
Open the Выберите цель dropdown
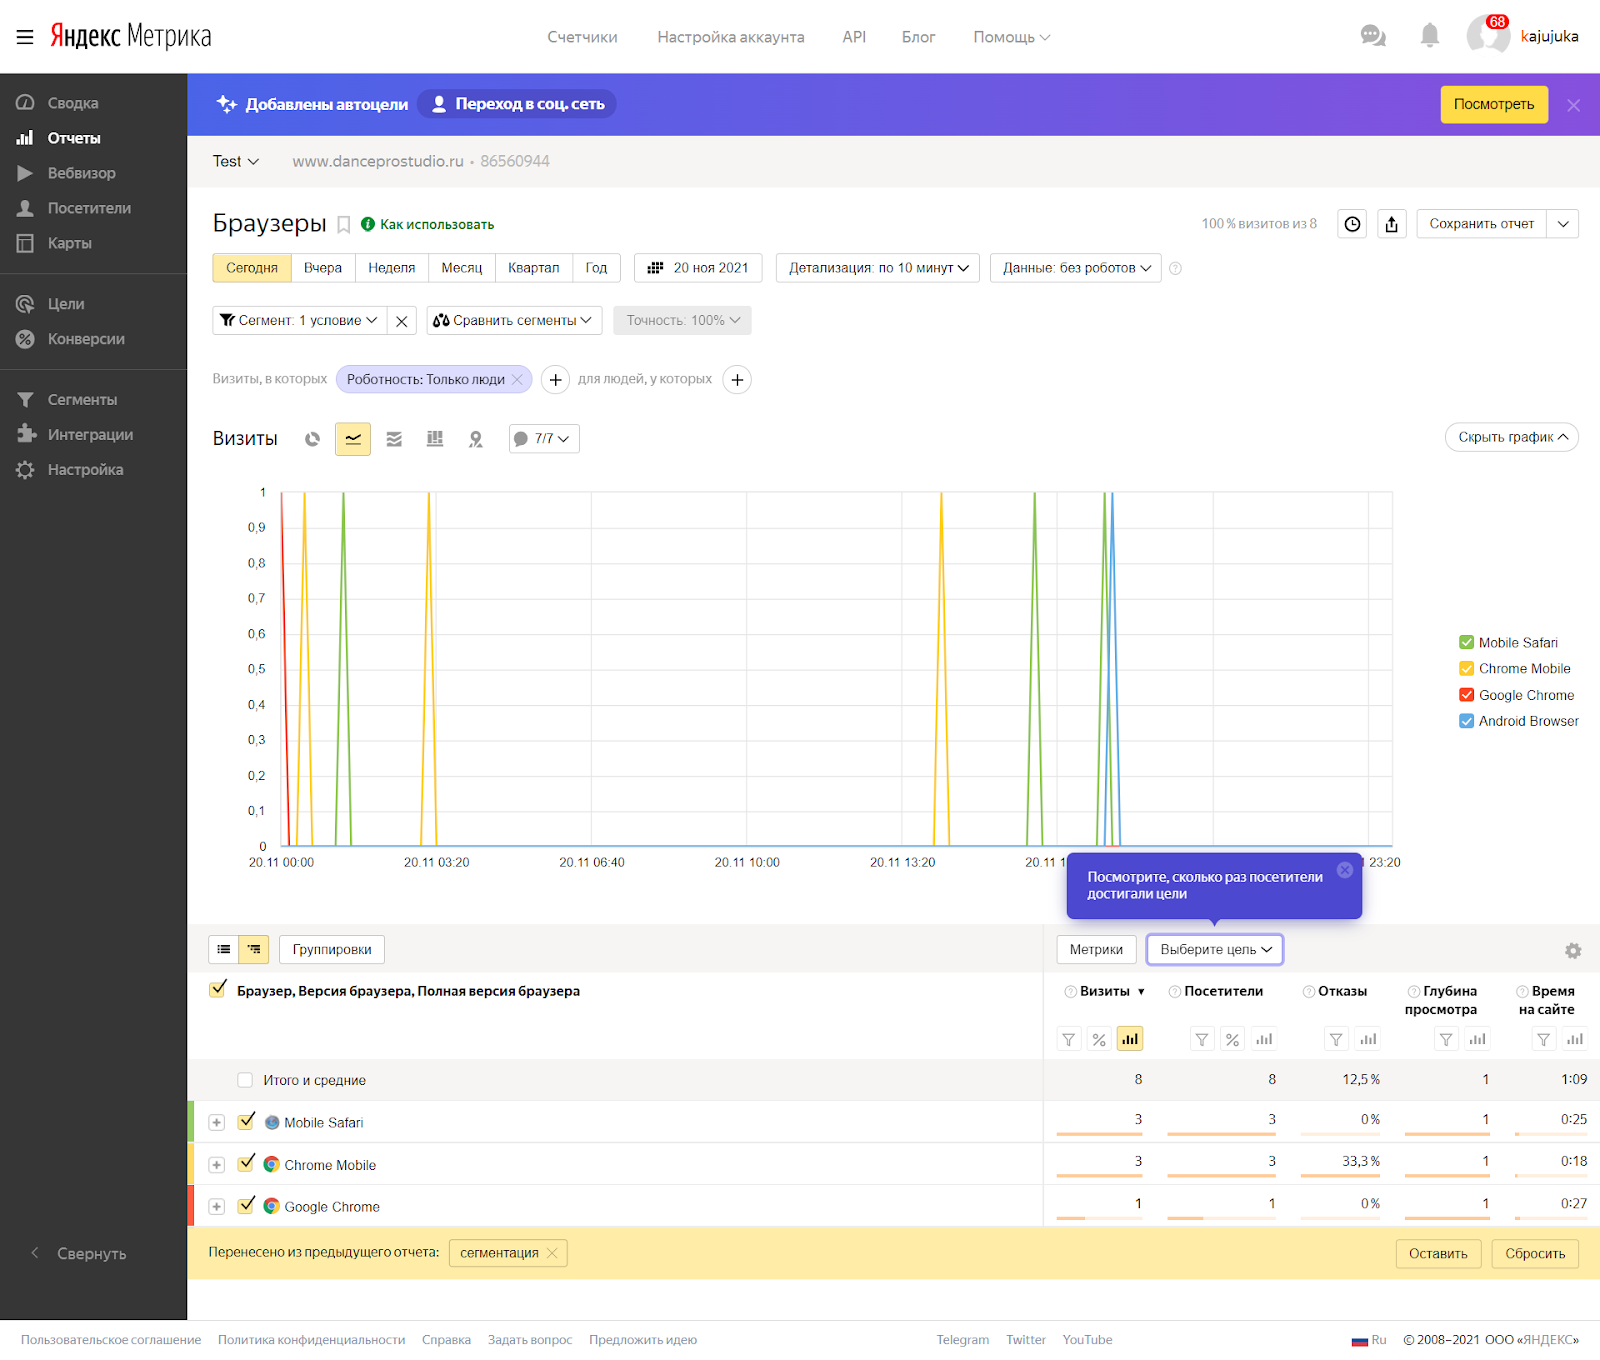tap(1215, 950)
